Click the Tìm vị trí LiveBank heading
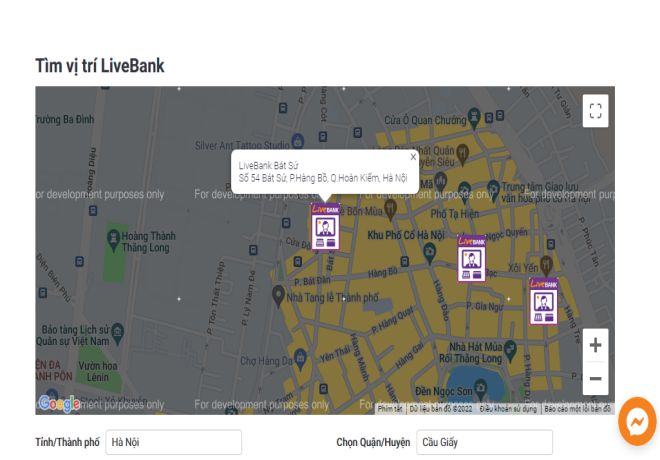The image size is (660, 460). [100, 66]
